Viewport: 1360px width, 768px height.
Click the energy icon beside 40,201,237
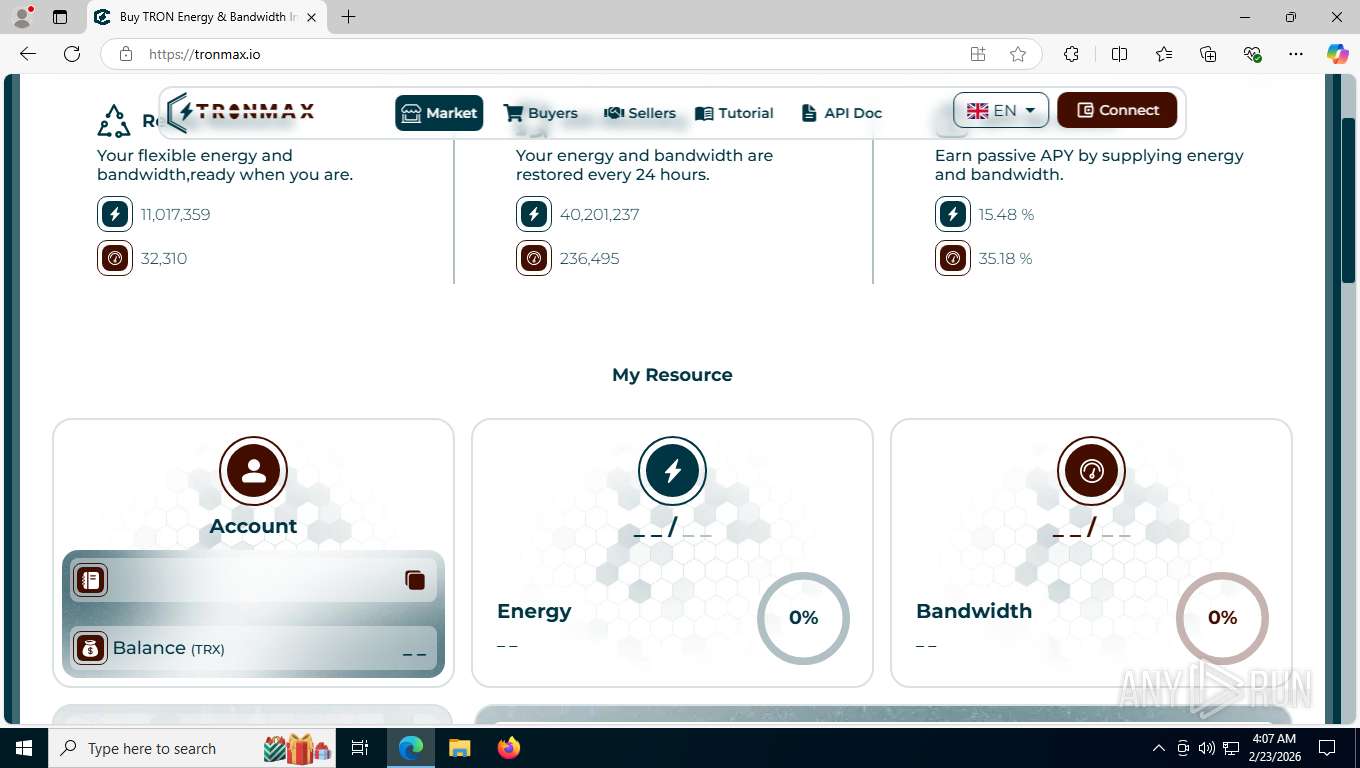tap(534, 214)
